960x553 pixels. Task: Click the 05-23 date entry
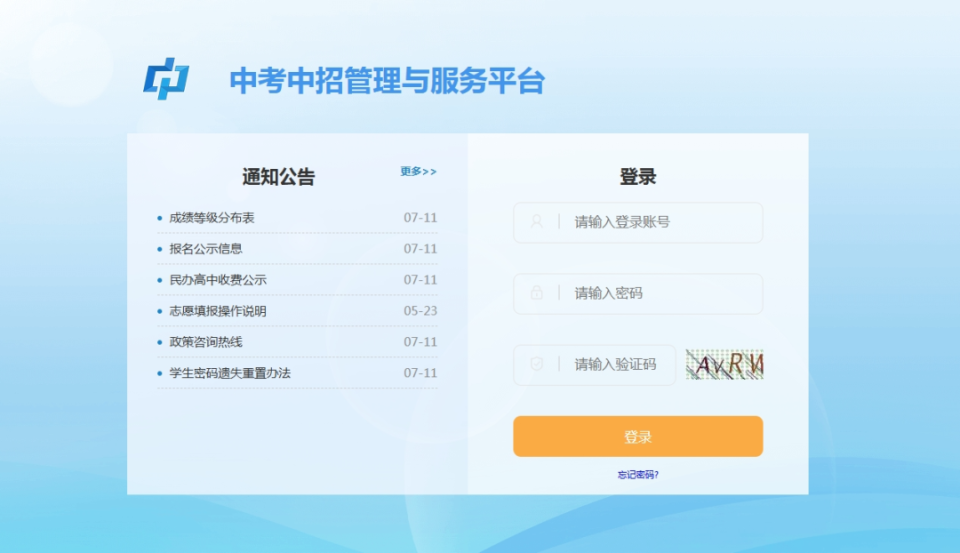coord(420,311)
